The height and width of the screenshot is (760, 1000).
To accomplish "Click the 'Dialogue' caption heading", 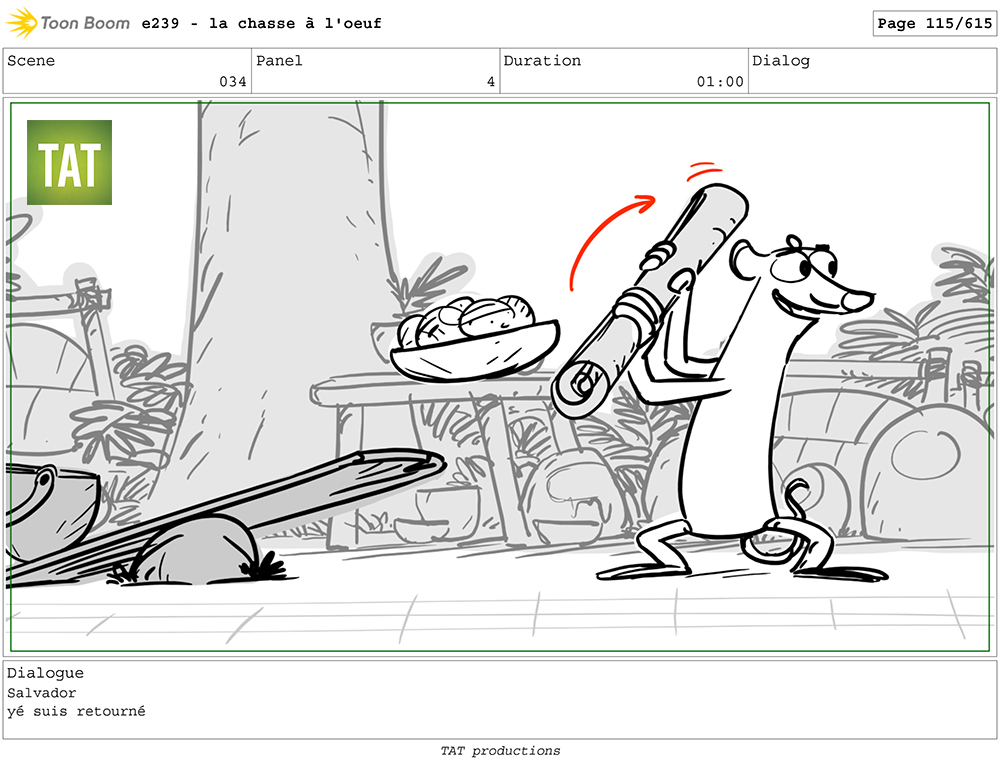I will (x=45, y=673).
